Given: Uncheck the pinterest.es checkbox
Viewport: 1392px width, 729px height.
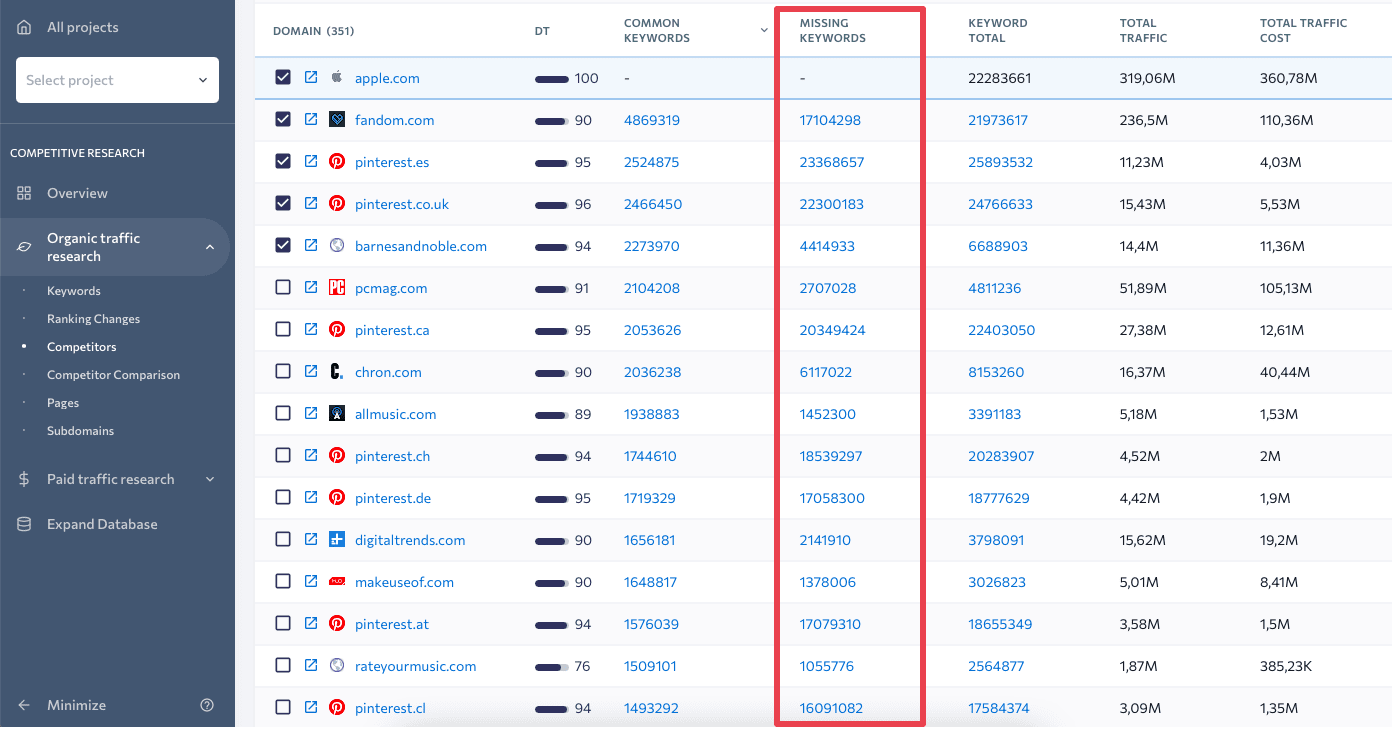Looking at the screenshot, I should [x=283, y=161].
